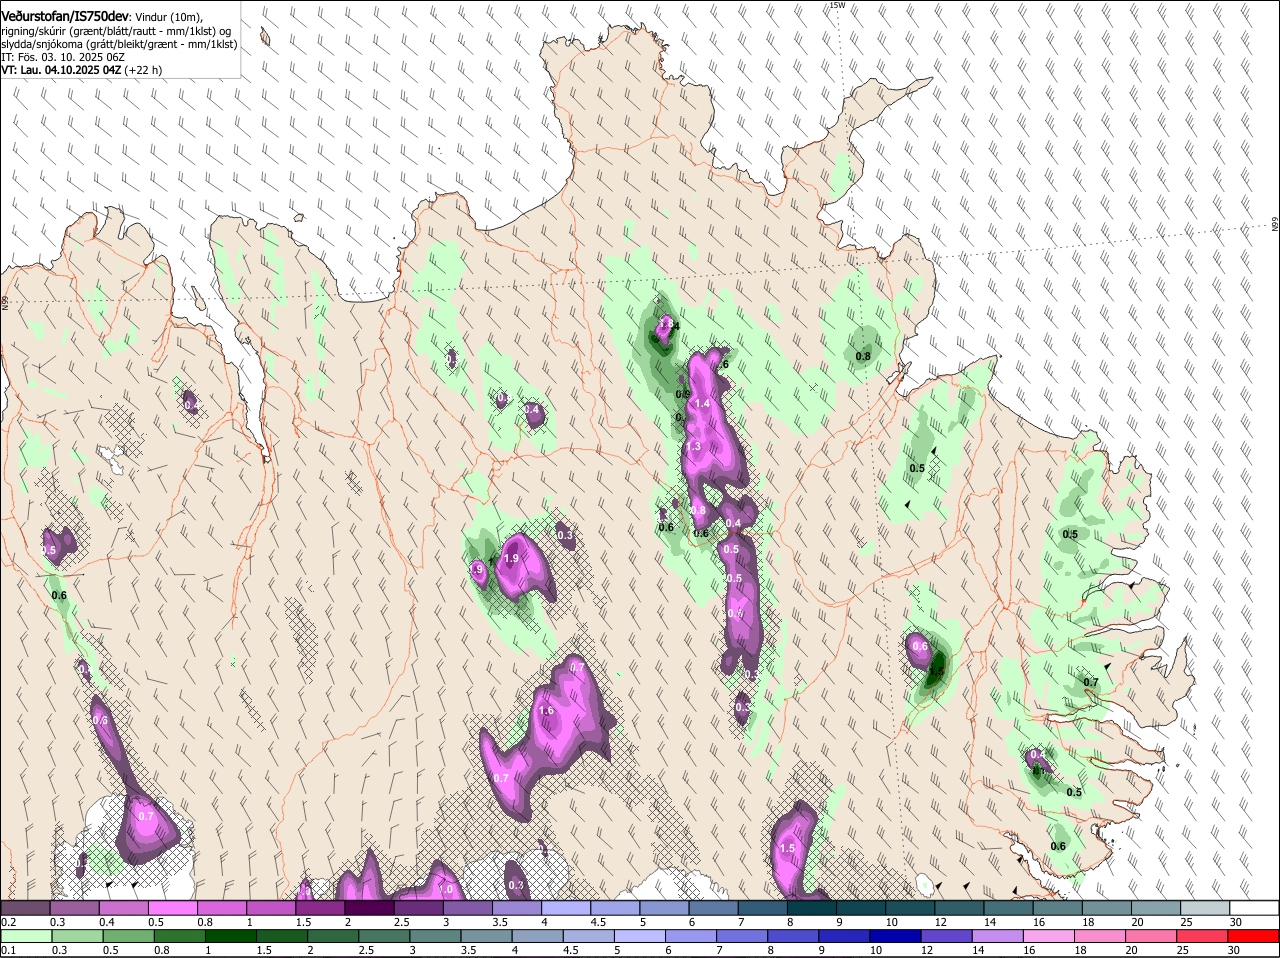Click the light pink swatch labeled 16 in lower legend

click(1049, 936)
